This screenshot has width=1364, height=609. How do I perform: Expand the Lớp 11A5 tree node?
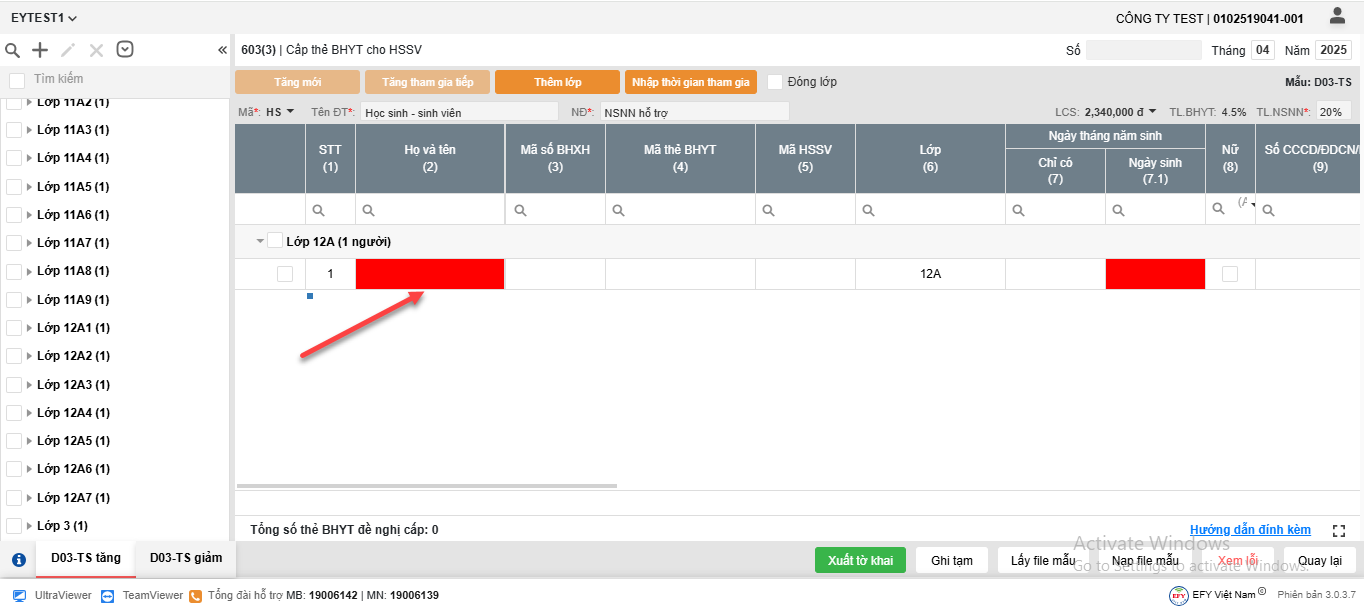point(29,187)
